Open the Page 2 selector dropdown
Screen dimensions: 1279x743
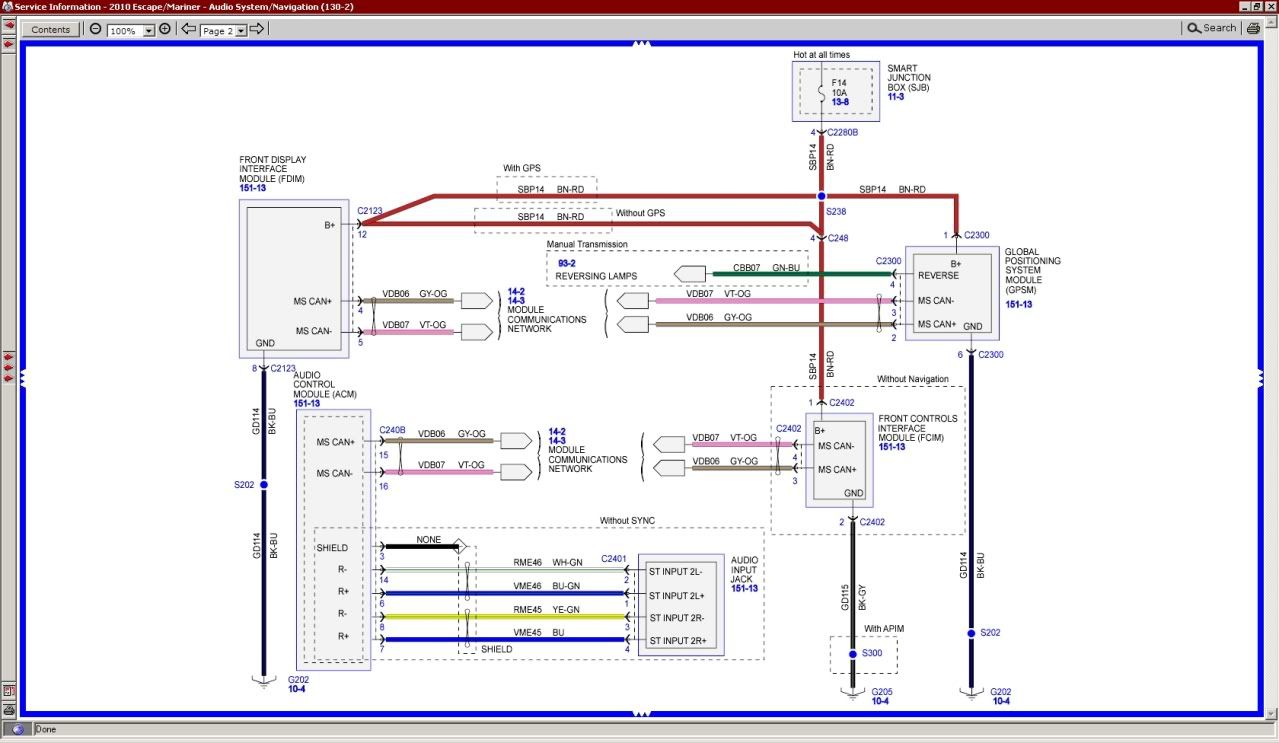tap(241, 31)
